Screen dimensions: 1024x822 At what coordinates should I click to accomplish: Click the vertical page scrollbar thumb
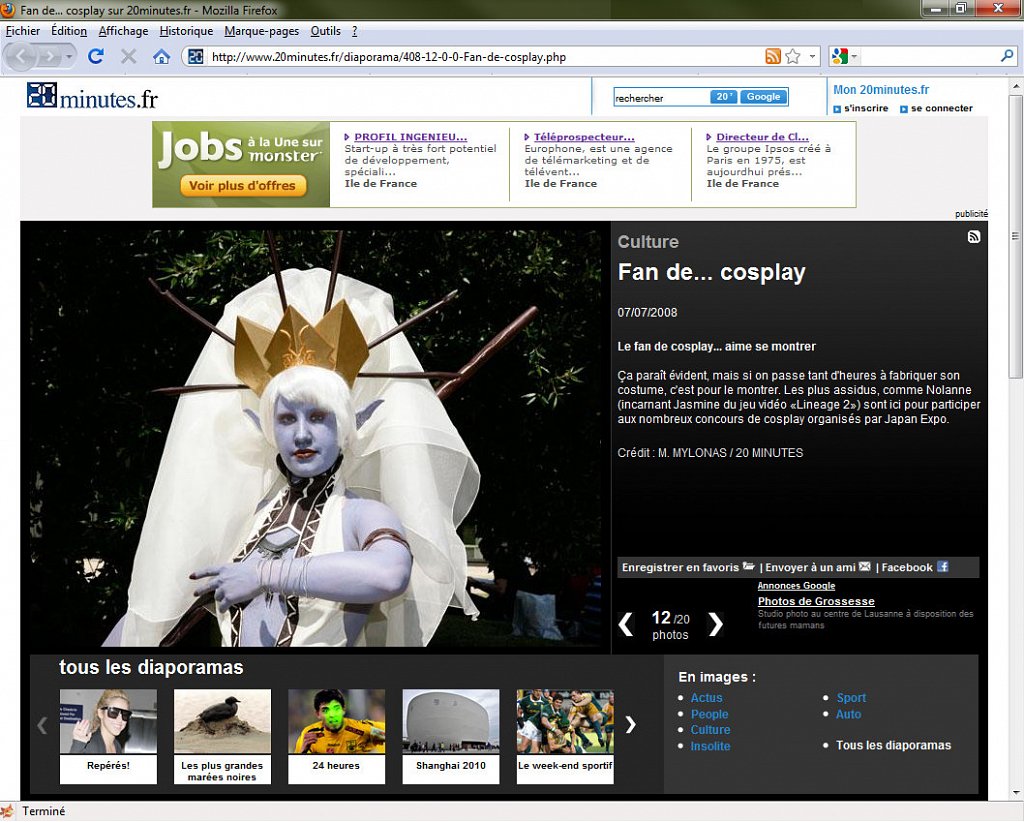[x=1016, y=235]
